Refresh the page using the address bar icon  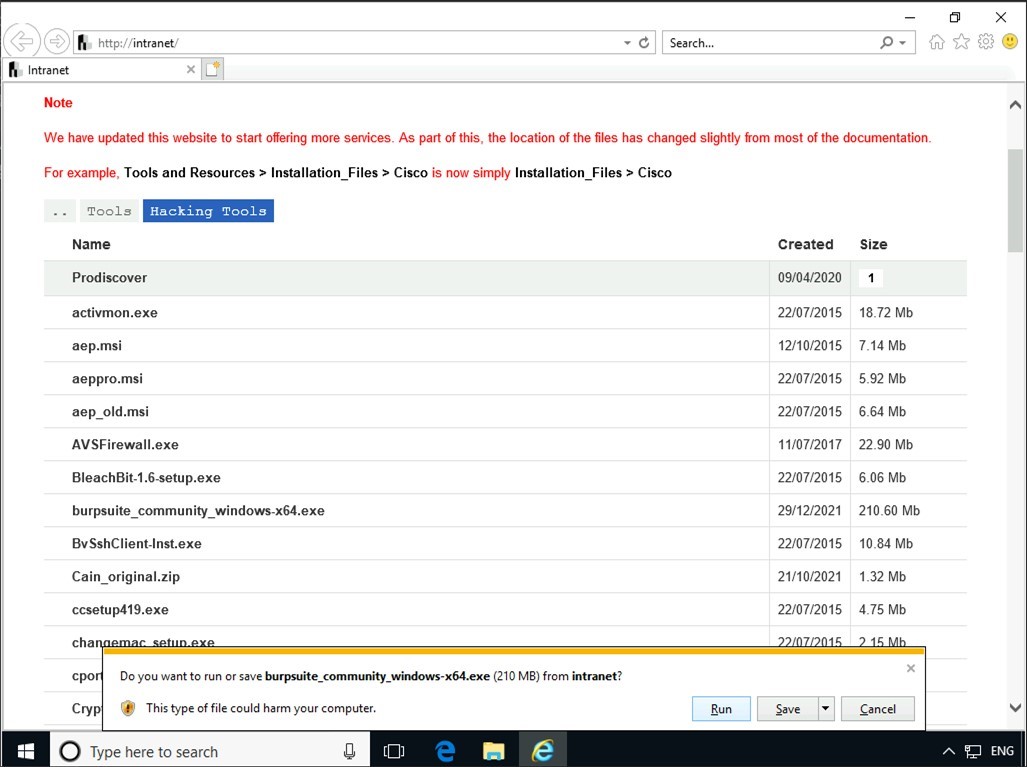tap(642, 42)
